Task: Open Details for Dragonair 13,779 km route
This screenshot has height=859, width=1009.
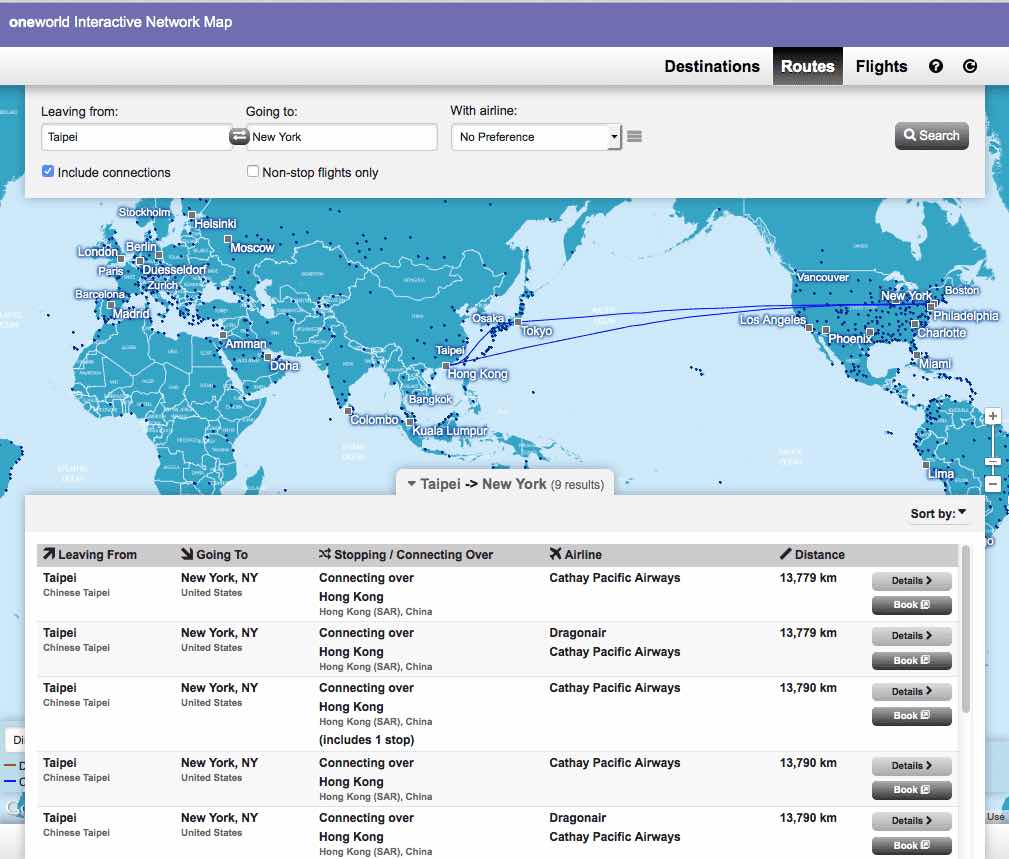Action: click(911, 636)
